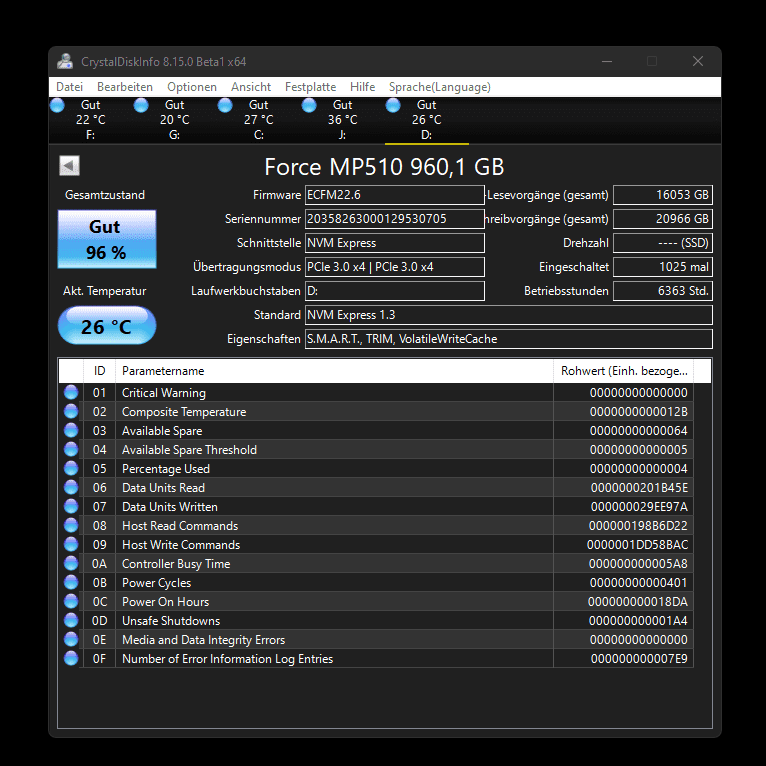This screenshot has height=766, width=766.
Task: Open the Bearbeiten menu
Action: point(125,87)
